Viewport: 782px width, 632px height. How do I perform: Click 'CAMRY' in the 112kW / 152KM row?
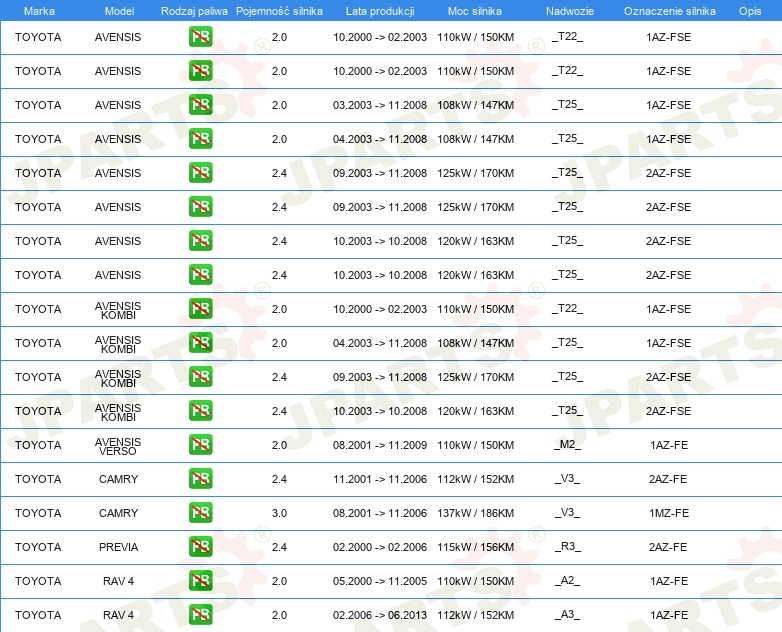[x=118, y=479]
